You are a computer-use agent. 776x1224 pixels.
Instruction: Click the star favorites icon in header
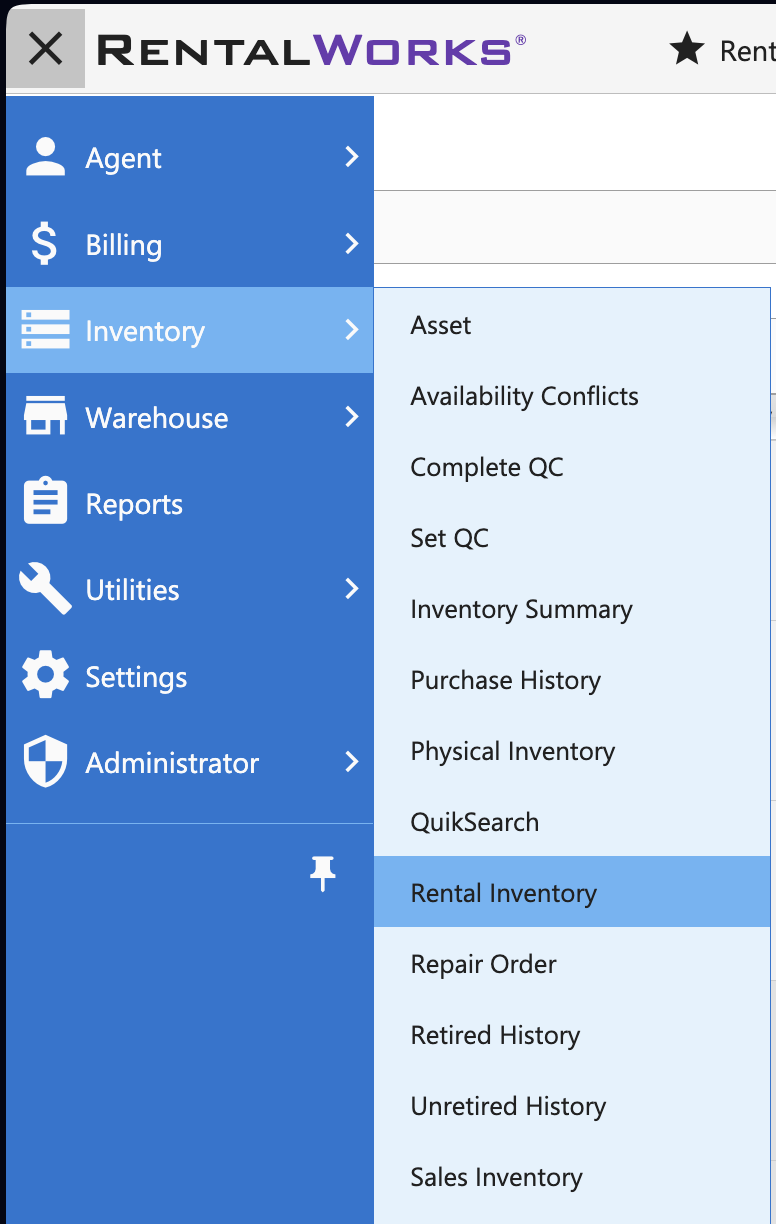coord(687,48)
